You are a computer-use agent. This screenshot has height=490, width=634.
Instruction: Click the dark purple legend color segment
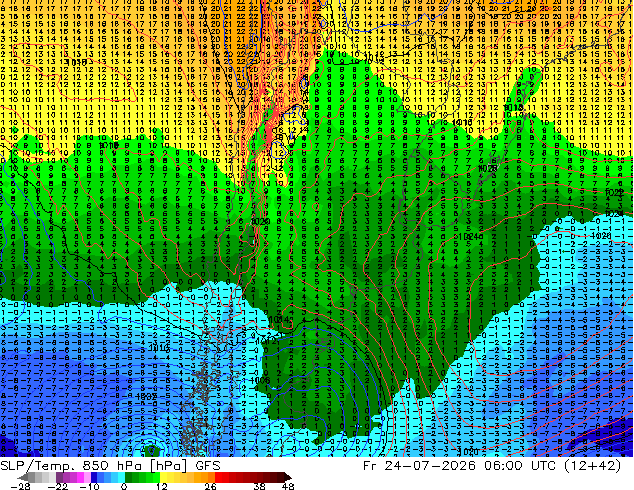[59, 477]
